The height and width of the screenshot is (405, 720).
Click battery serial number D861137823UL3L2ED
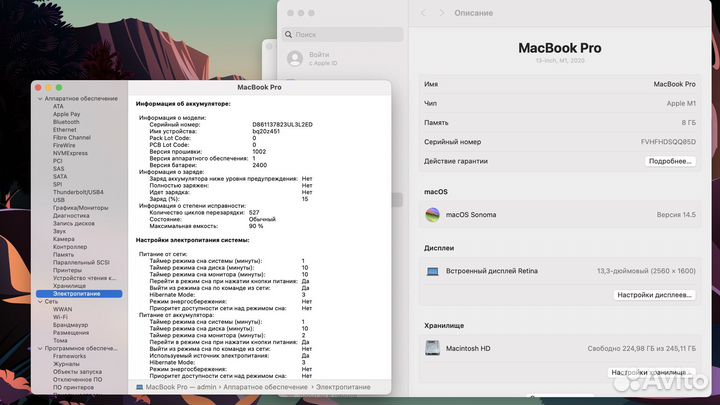282,124
